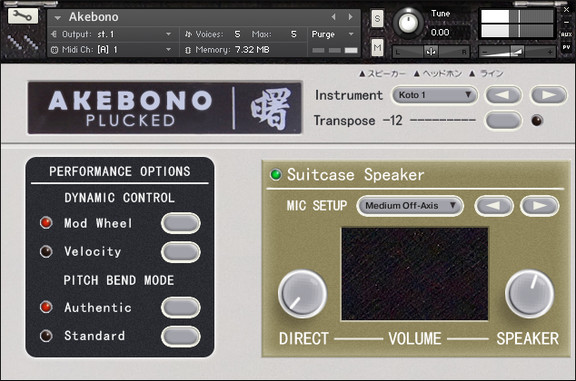Mute the instrument with M button
The width and height of the screenshot is (576, 381).
[377, 47]
